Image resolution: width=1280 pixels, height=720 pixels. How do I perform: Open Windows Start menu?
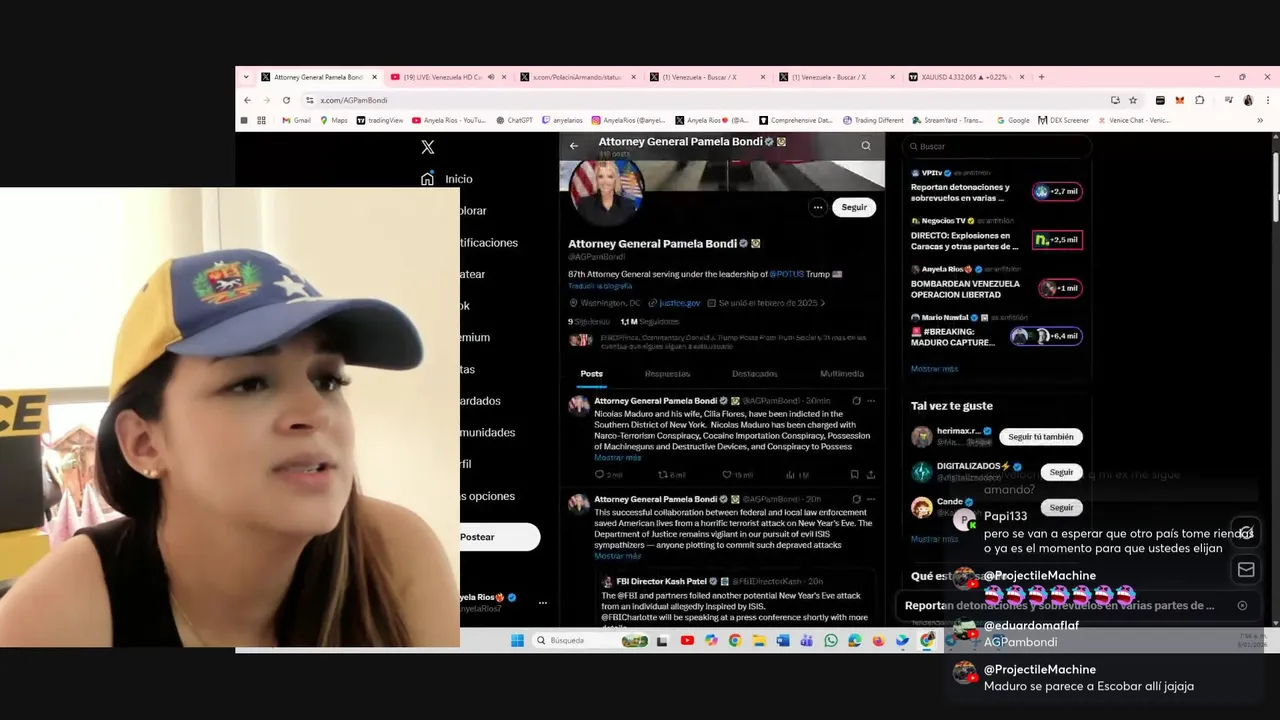pyautogui.click(x=517, y=641)
